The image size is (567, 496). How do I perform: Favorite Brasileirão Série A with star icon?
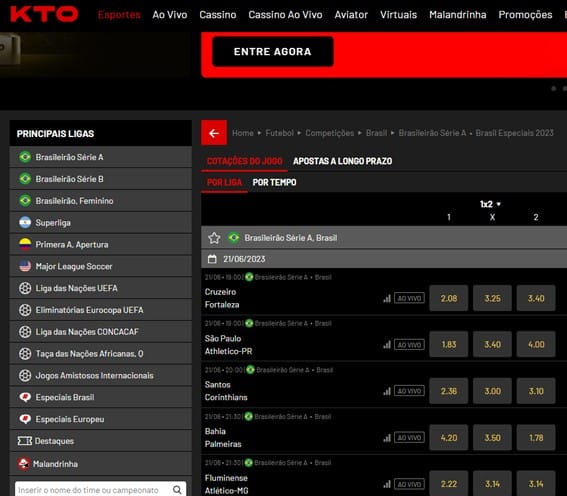[x=214, y=238]
